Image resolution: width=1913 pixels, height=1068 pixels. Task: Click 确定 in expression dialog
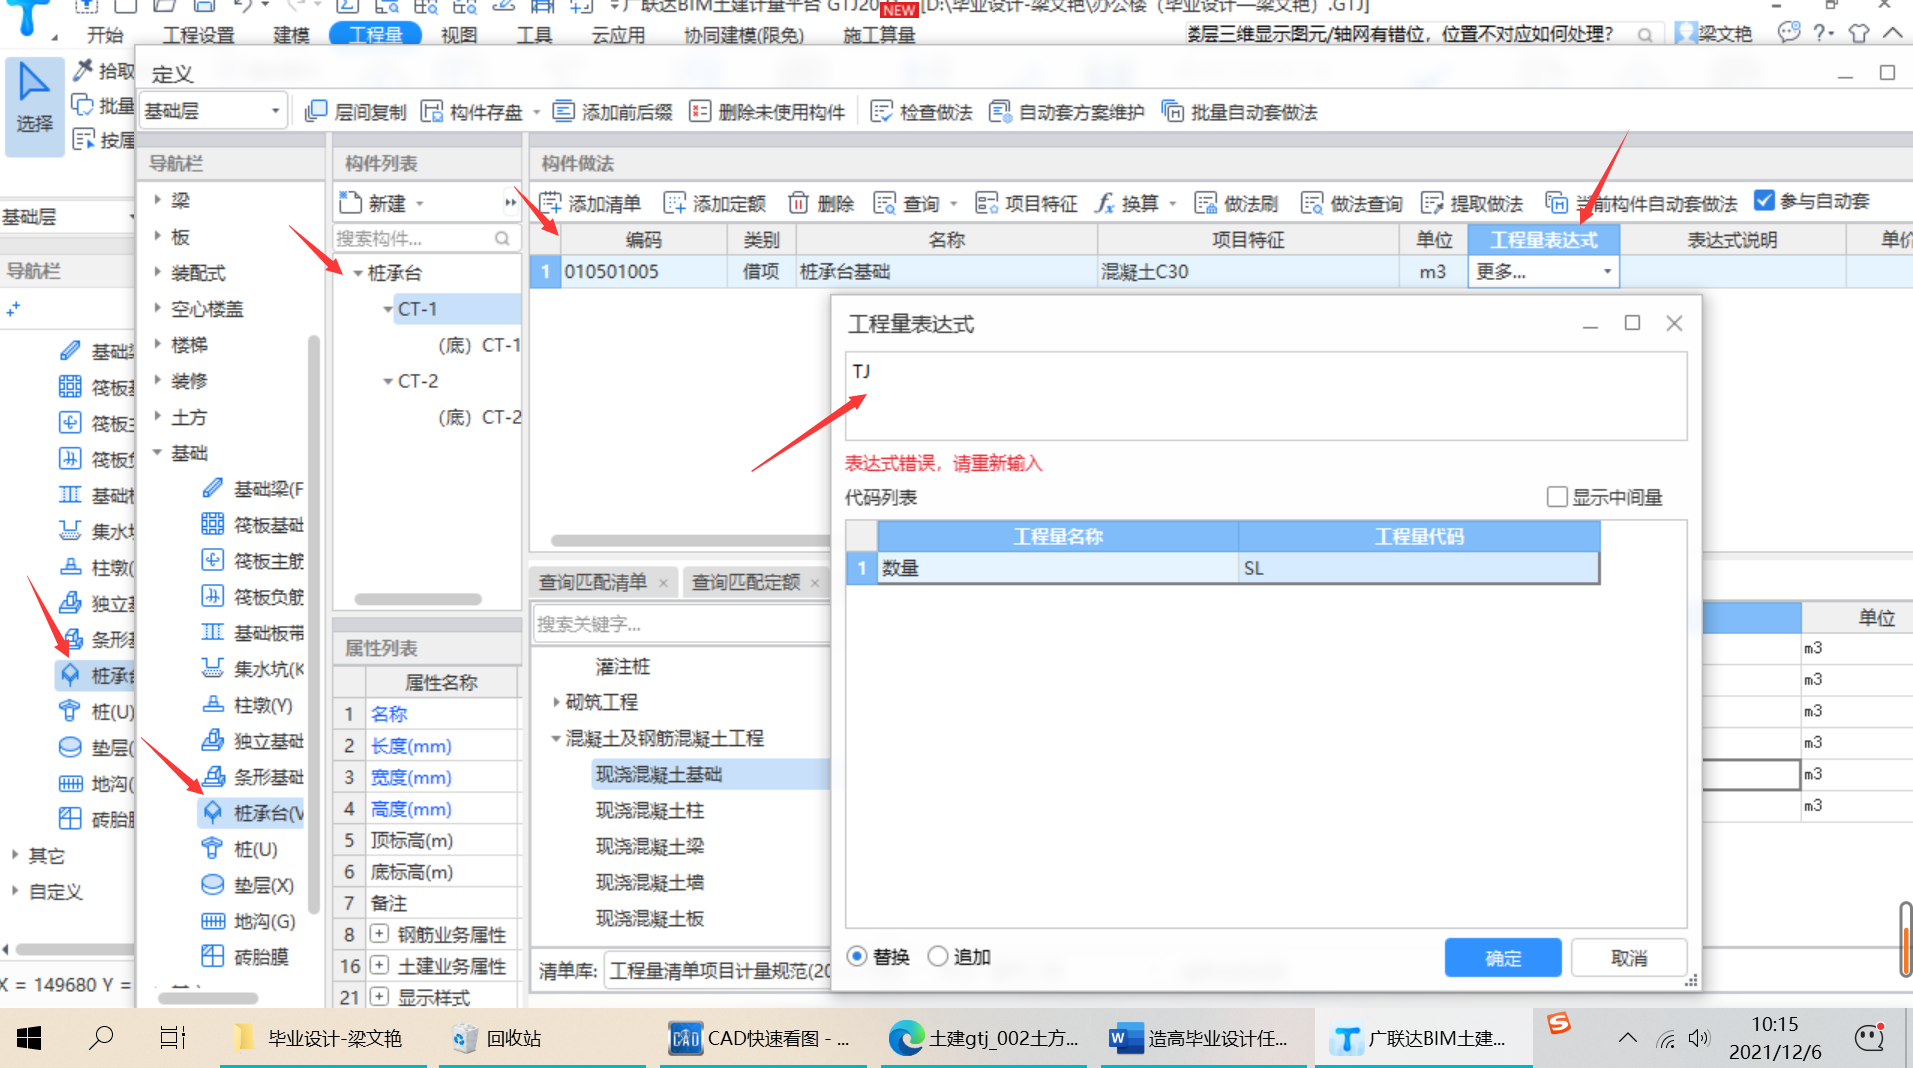[1502, 957]
